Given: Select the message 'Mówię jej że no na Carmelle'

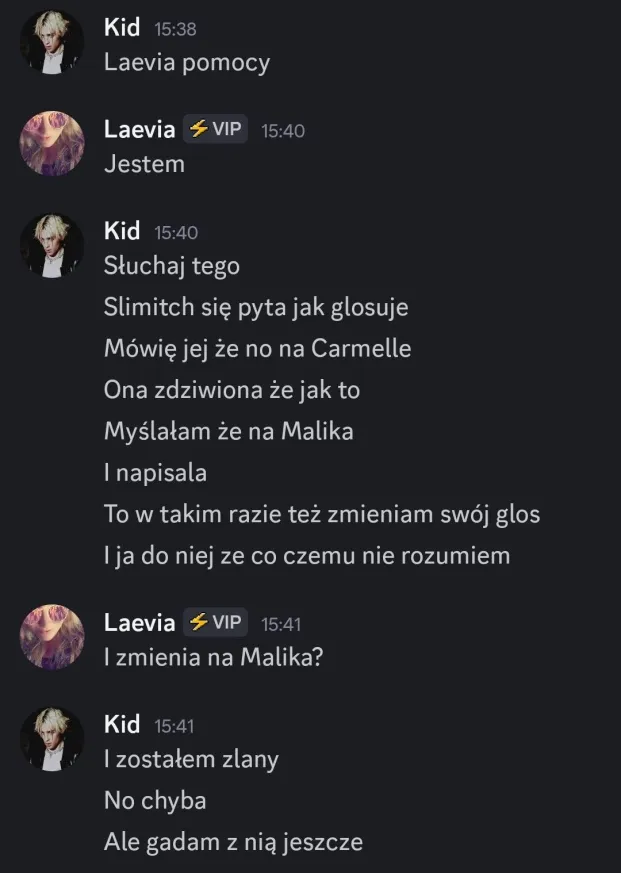Looking at the screenshot, I should (257, 349).
